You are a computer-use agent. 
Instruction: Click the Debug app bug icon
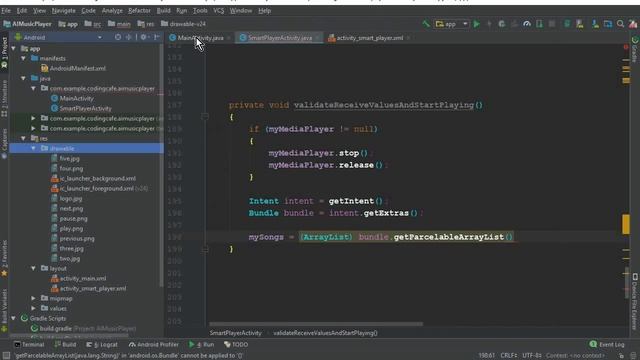[x=502, y=24]
